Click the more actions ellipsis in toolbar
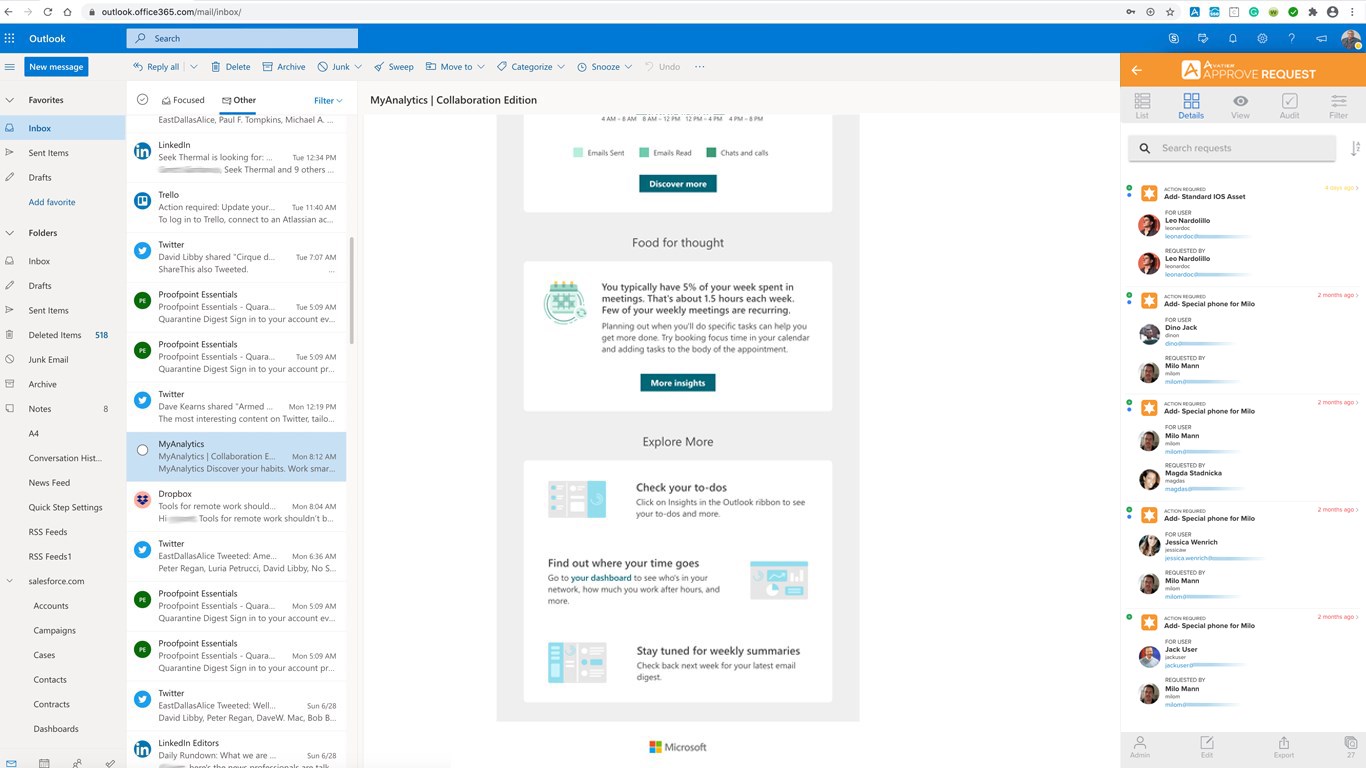Viewport: 1366px width, 768px height. (699, 67)
